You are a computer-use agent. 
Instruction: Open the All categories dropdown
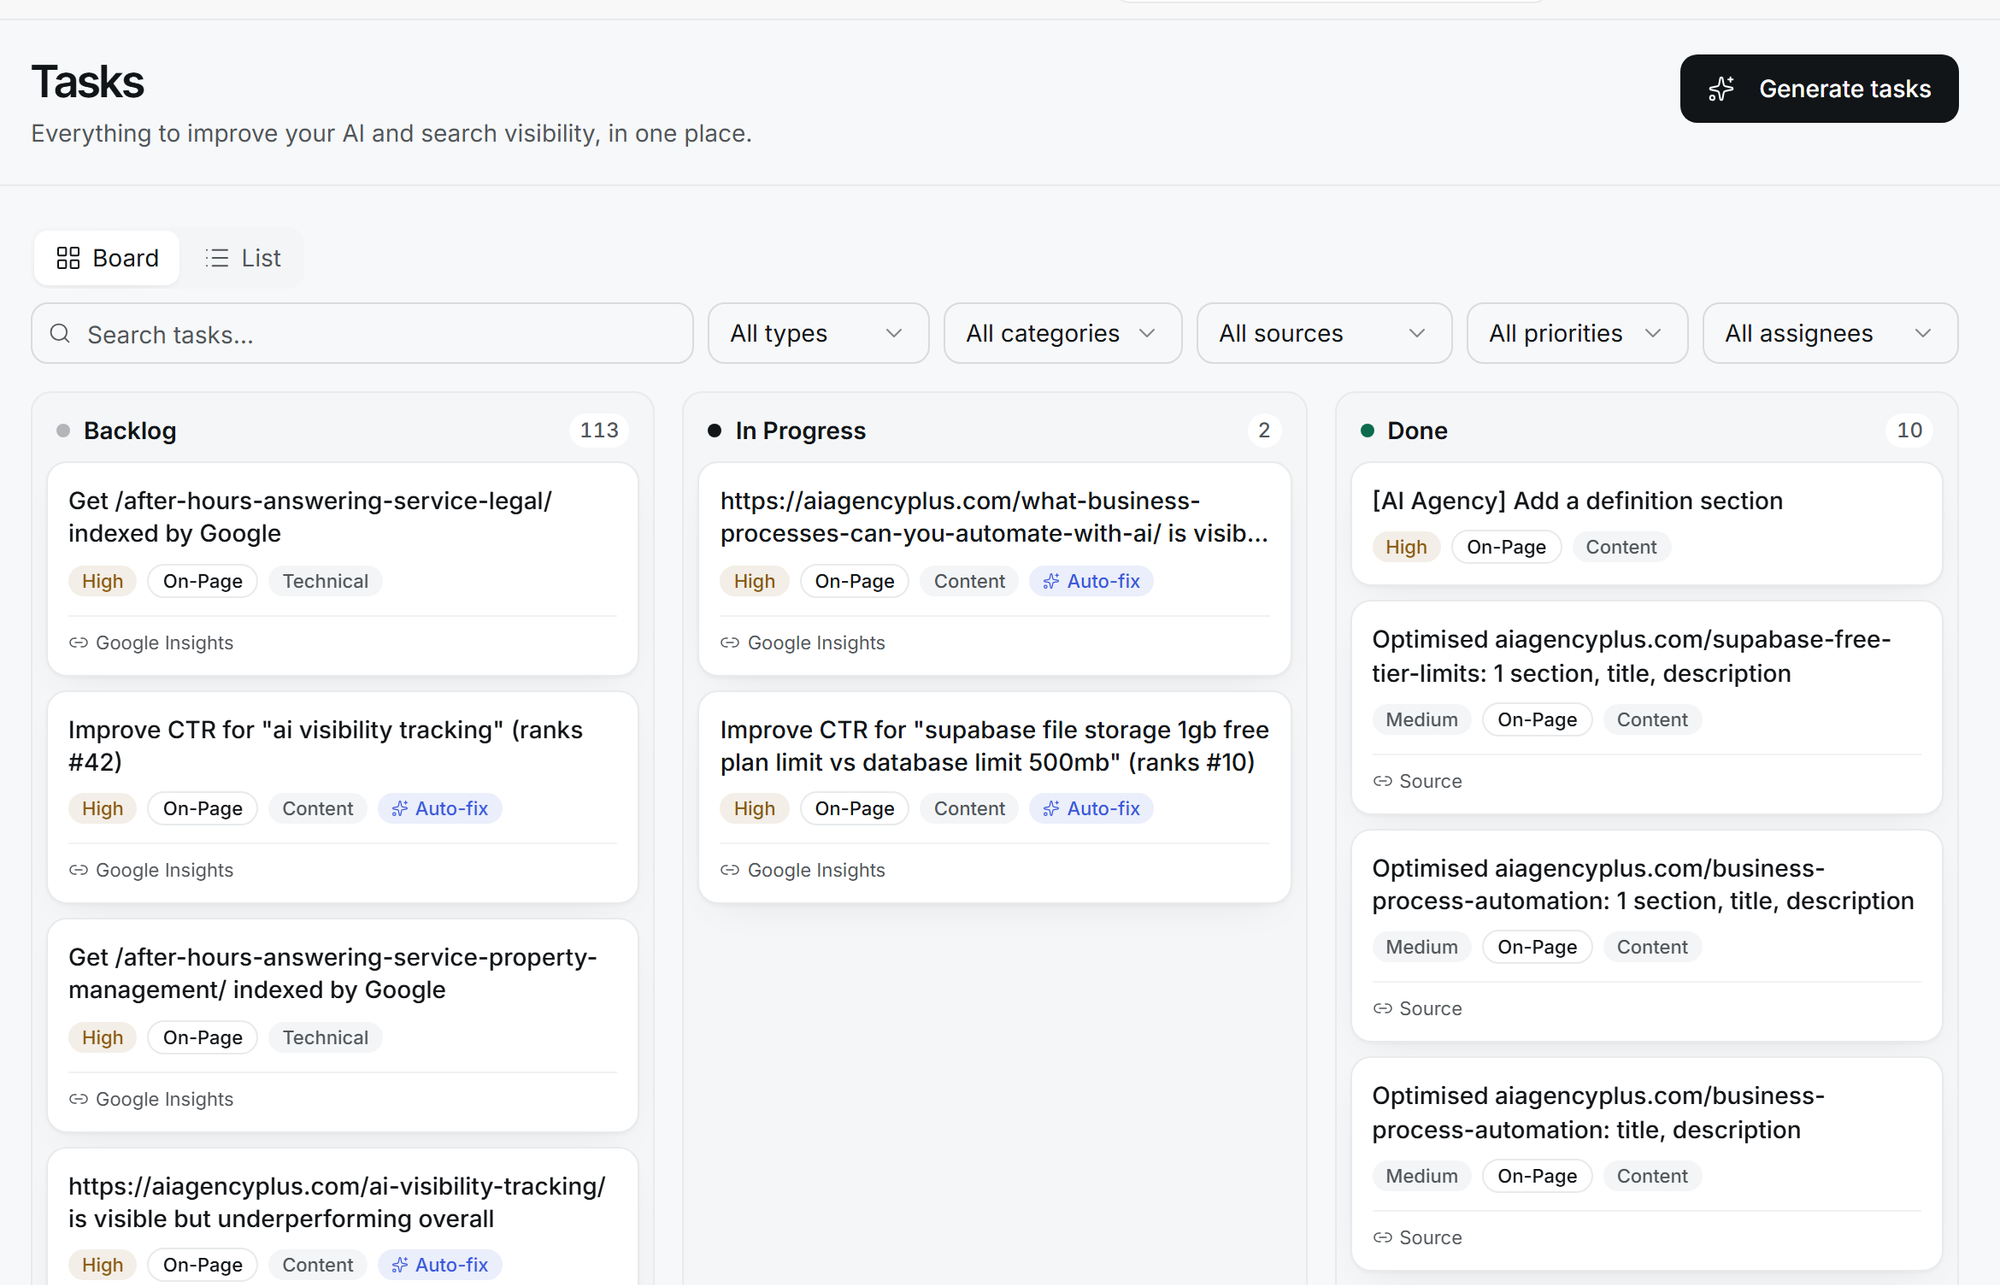click(1062, 333)
